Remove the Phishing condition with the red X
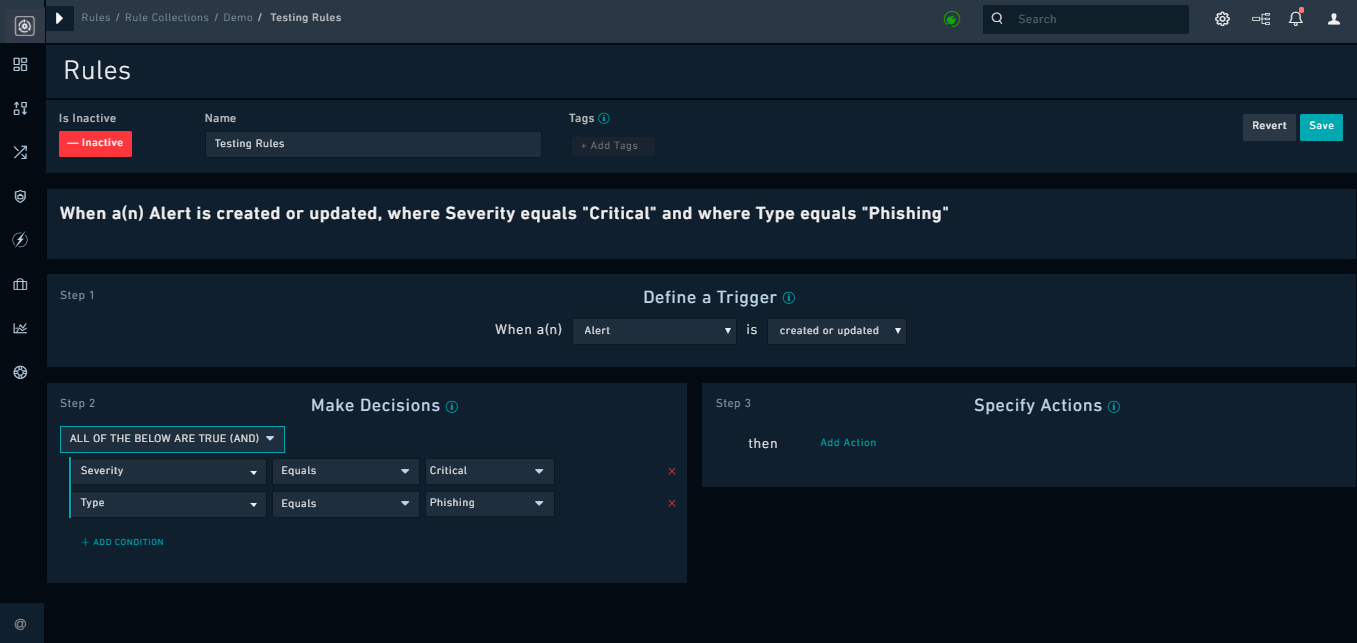Viewport: 1357px width, 643px height. pyautogui.click(x=672, y=503)
